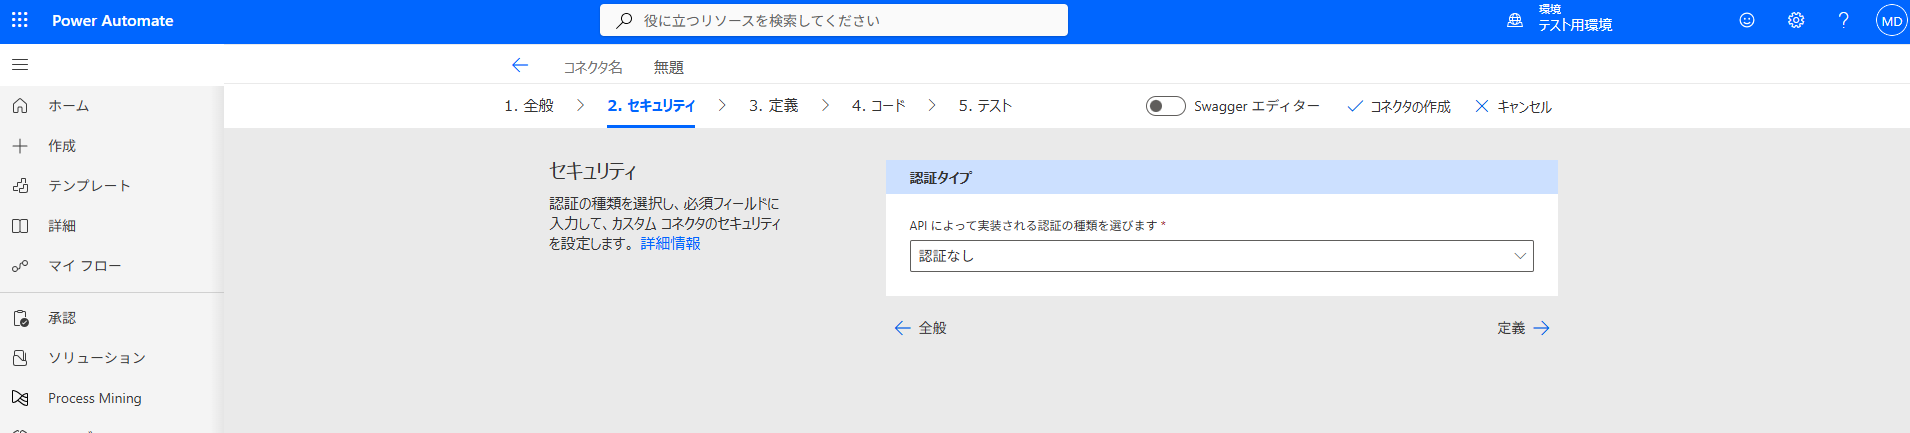The height and width of the screenshot is (433, 1910).
Task: Go to step 1. 全般 tab
Action: pyautogui.click(x=529, y=105)
